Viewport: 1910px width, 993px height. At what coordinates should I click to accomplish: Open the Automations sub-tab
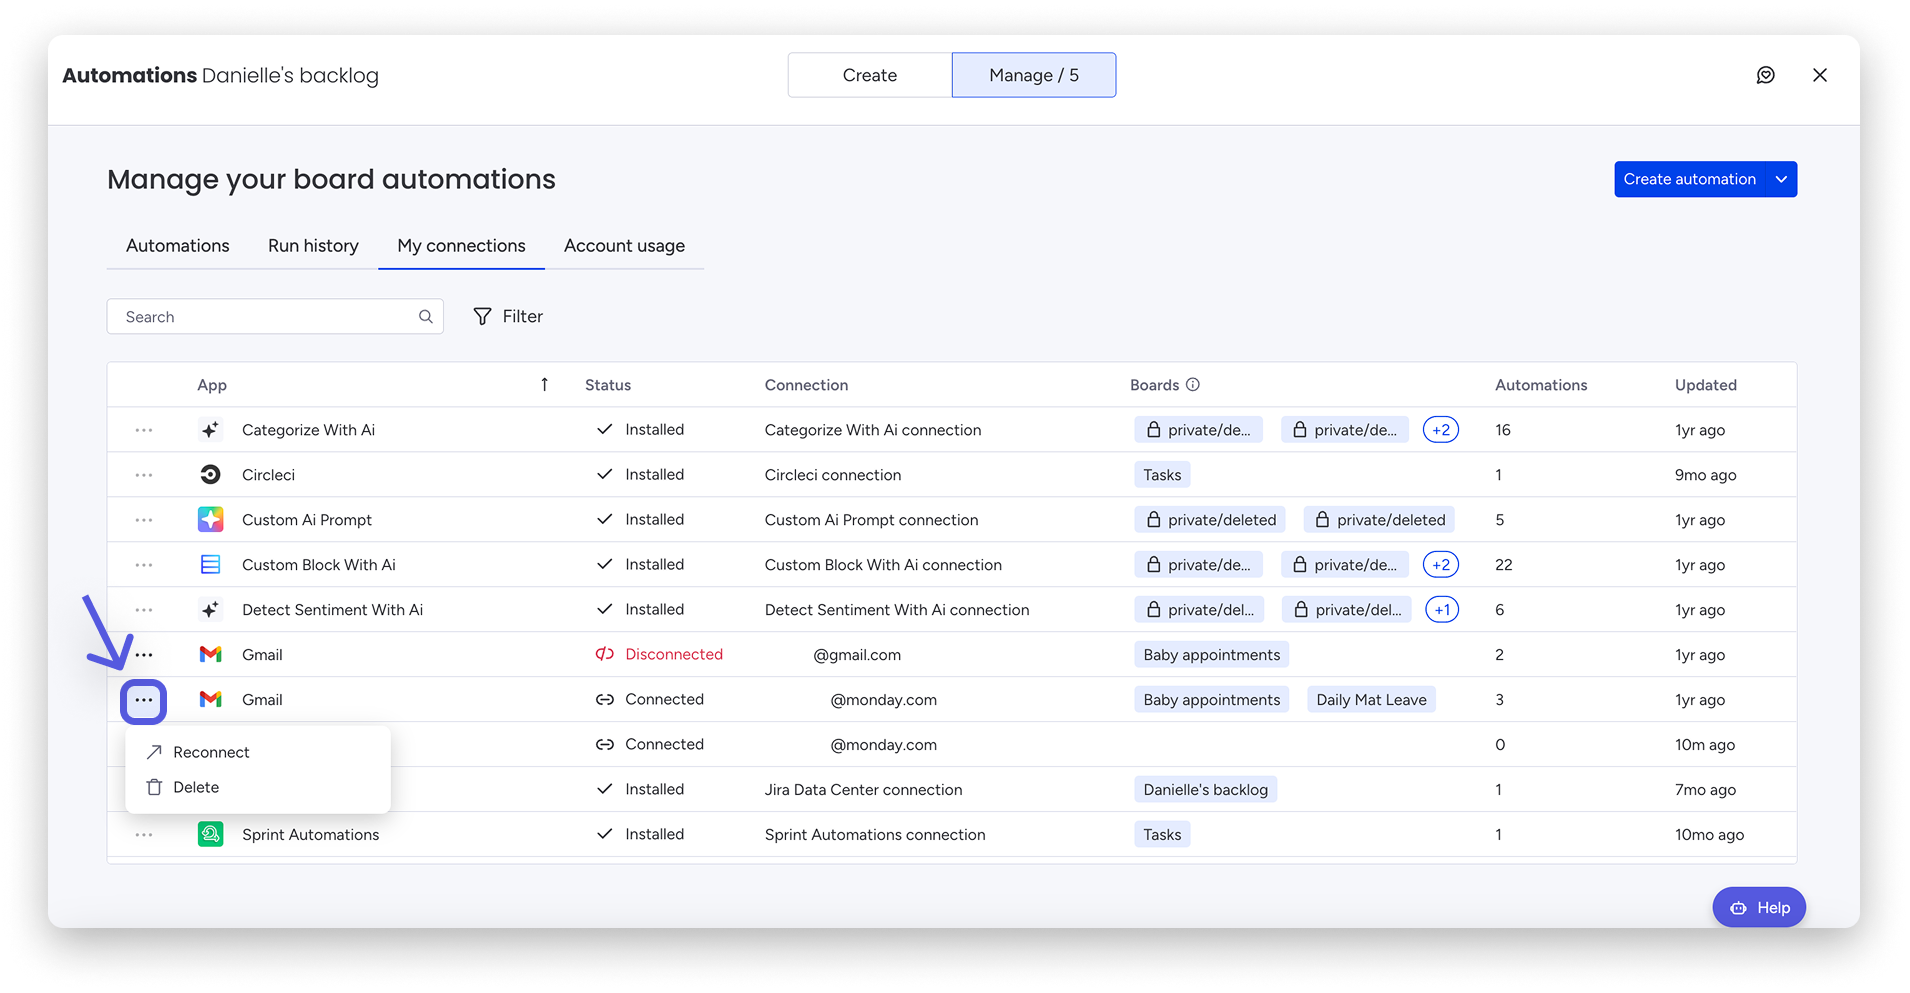[178, 246]
